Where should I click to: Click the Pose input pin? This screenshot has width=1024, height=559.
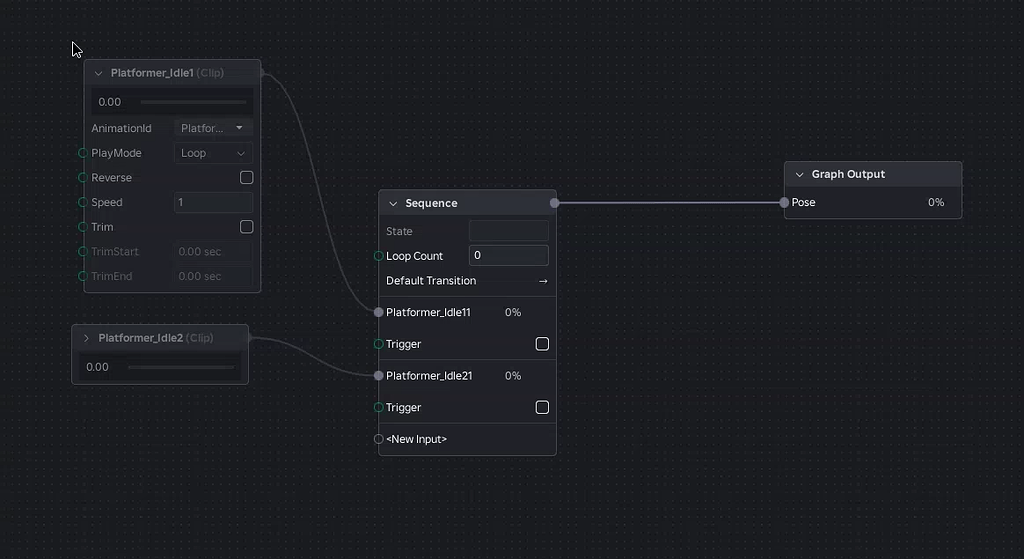784,202
